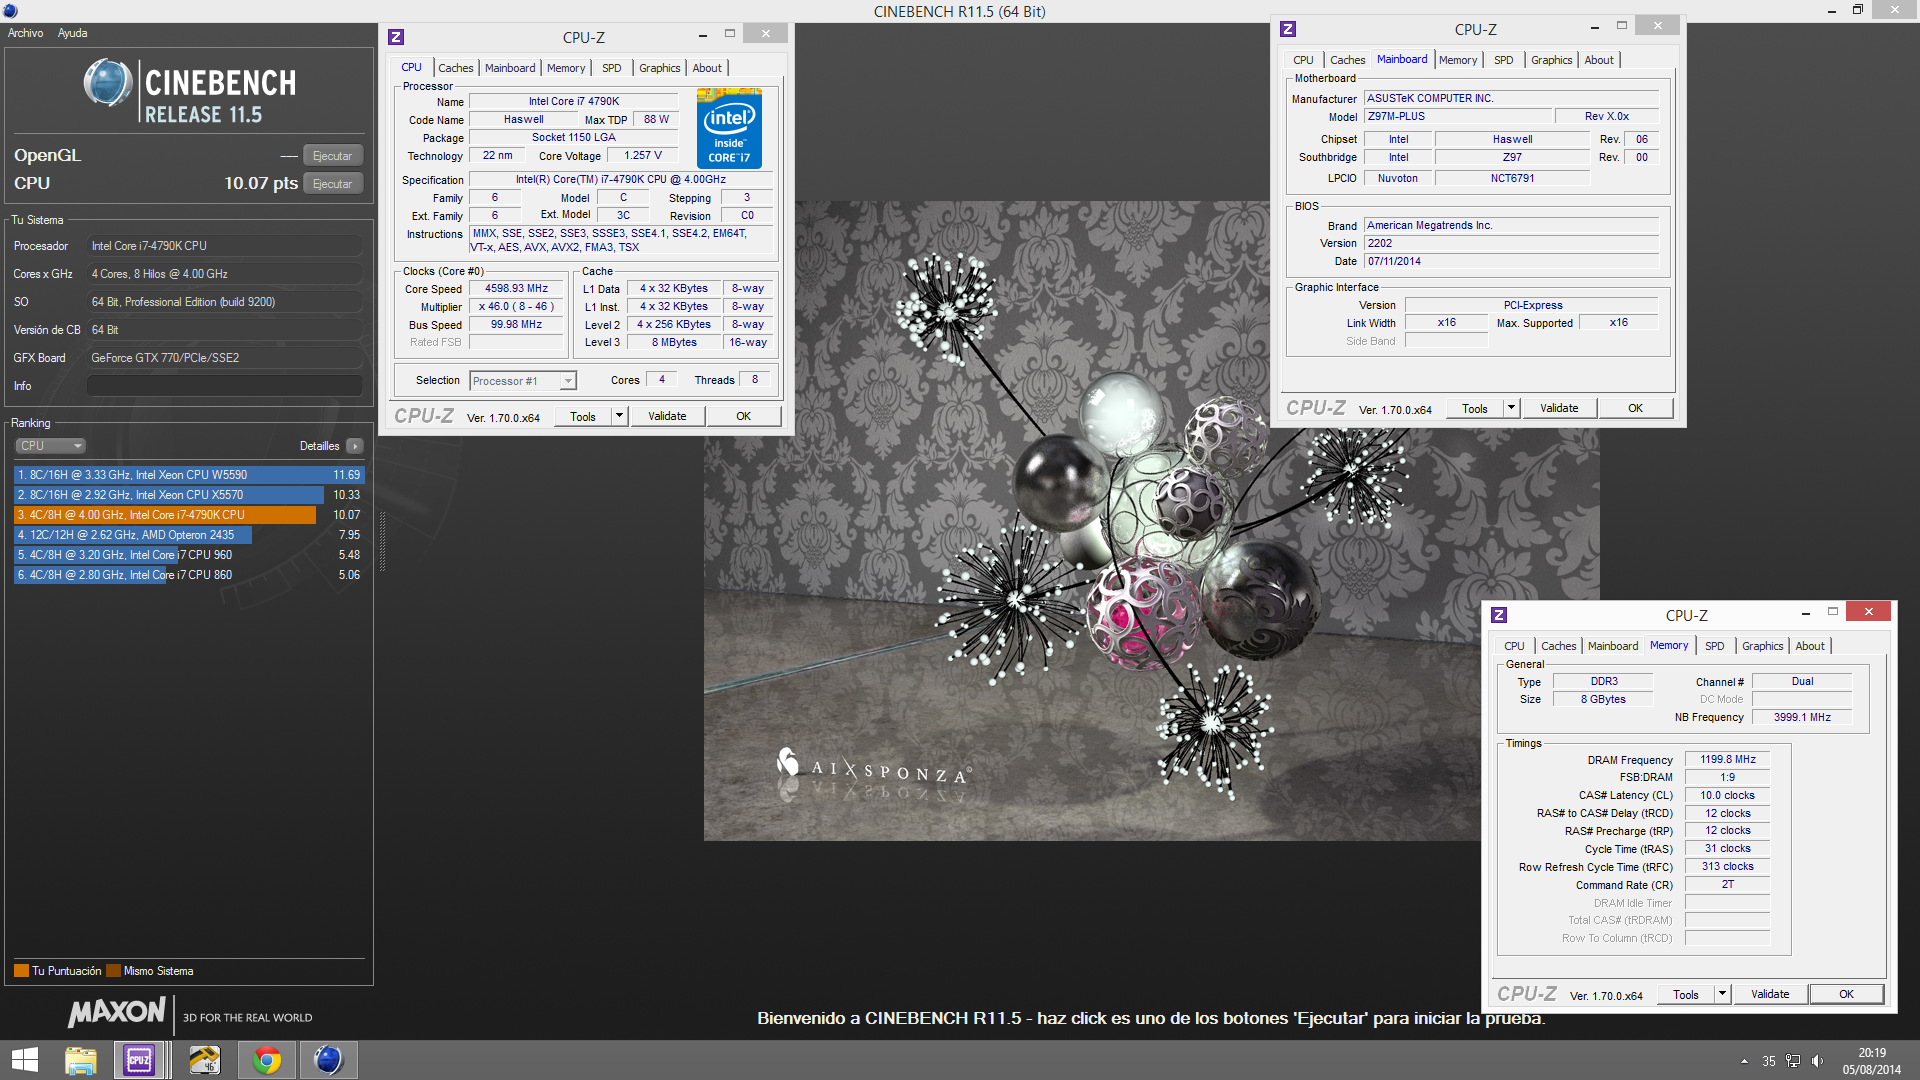Click Validate in the Mainboard window
The width and height of the screenshot is (1920, 1080).
pos(1559,408)
